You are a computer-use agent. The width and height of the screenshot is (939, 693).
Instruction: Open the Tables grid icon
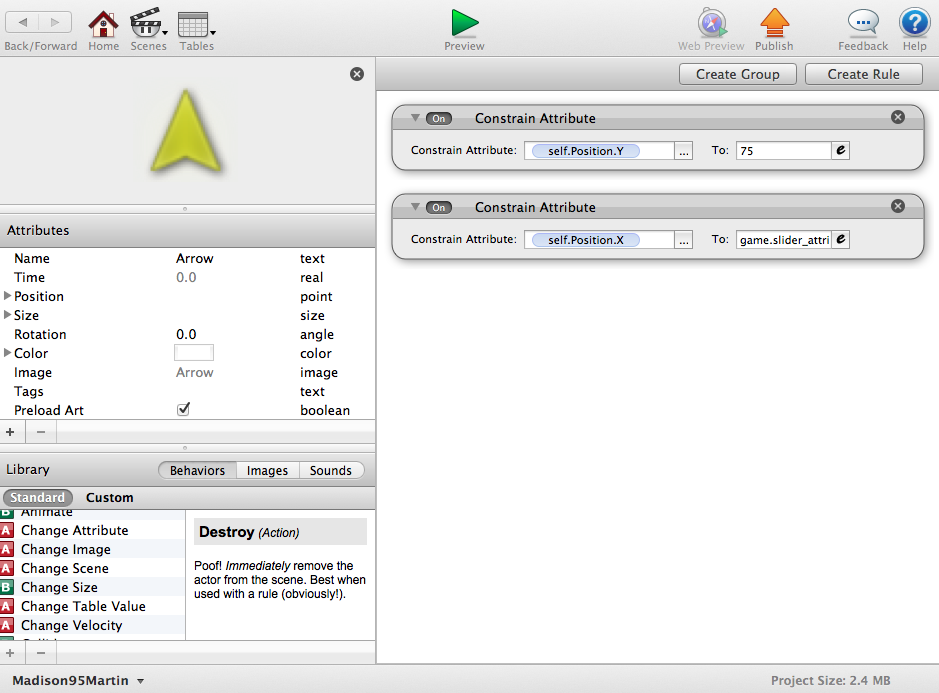coord(193,25)
